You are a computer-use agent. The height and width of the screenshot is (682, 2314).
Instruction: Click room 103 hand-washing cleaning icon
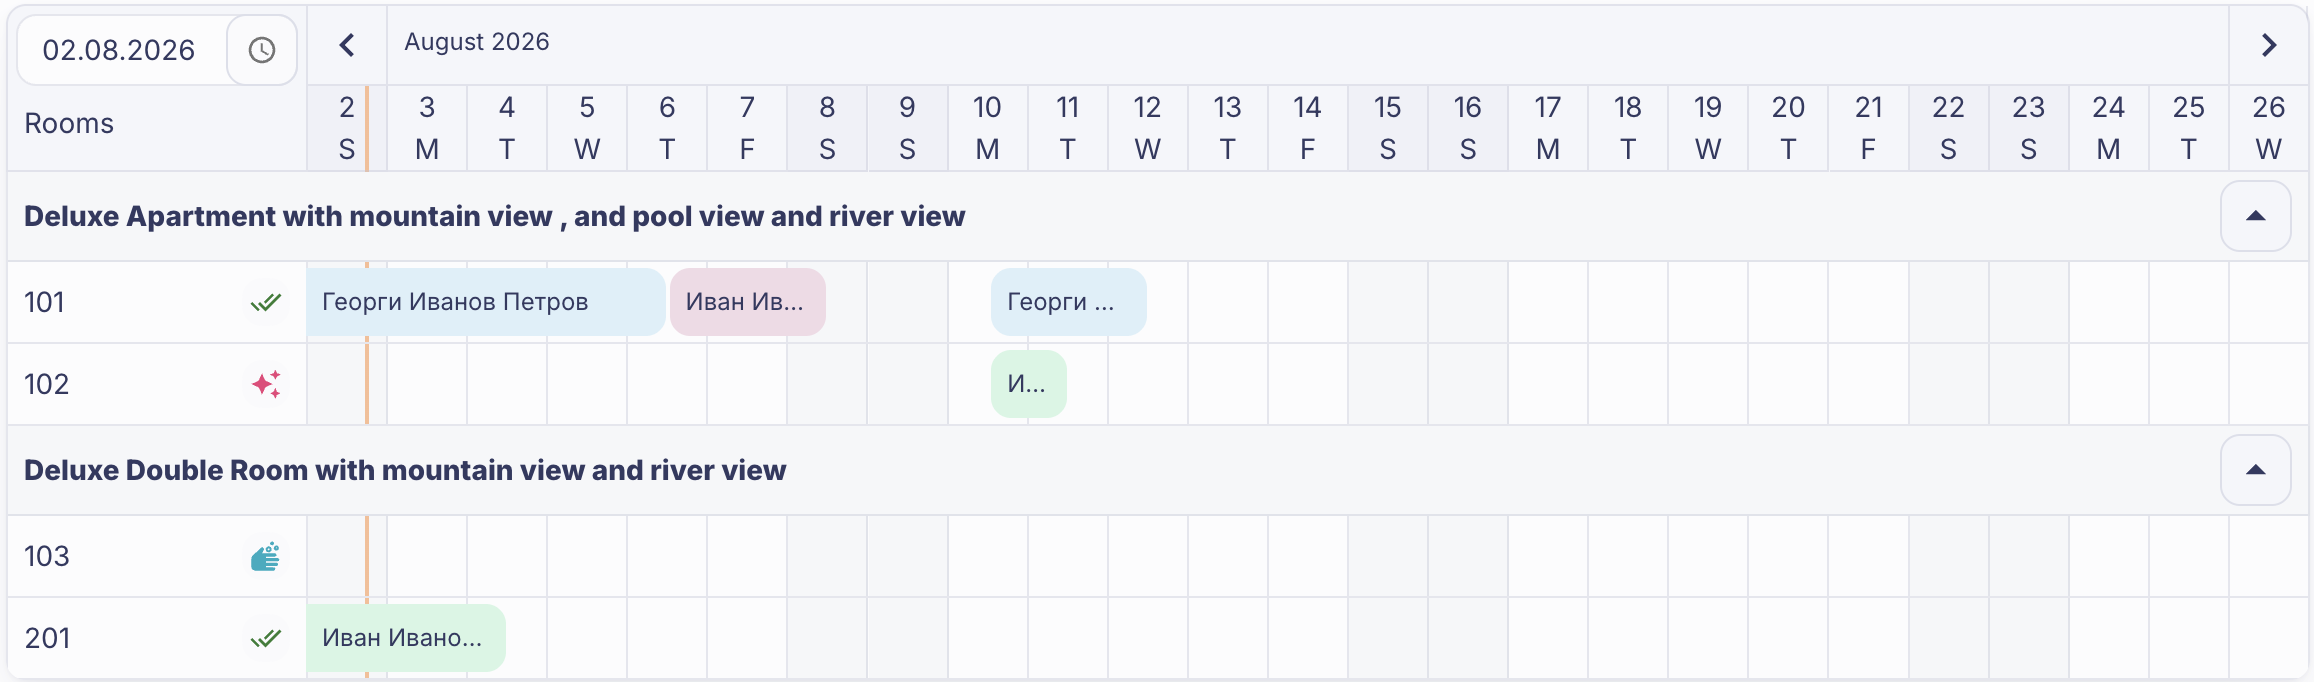pyautogui.click(x=266, y=556)
